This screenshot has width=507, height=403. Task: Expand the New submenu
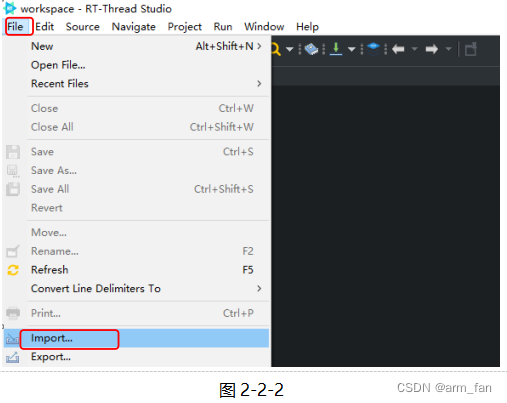[136, 46]
